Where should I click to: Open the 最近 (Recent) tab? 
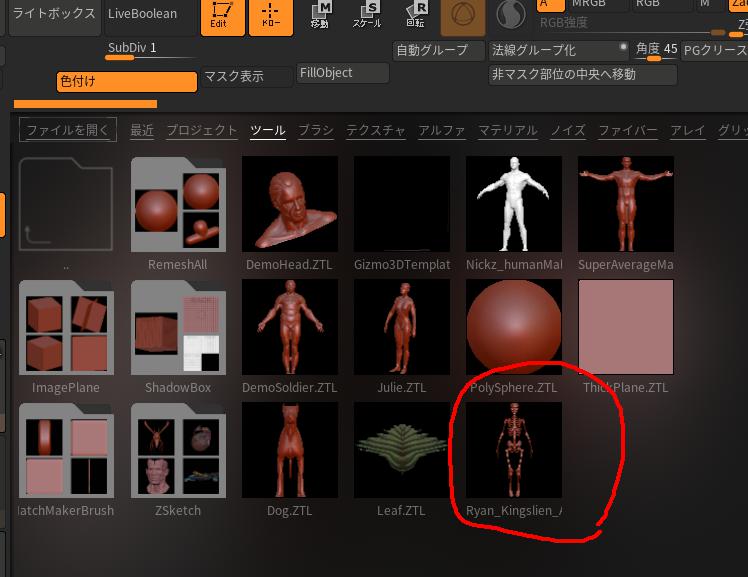142,130
